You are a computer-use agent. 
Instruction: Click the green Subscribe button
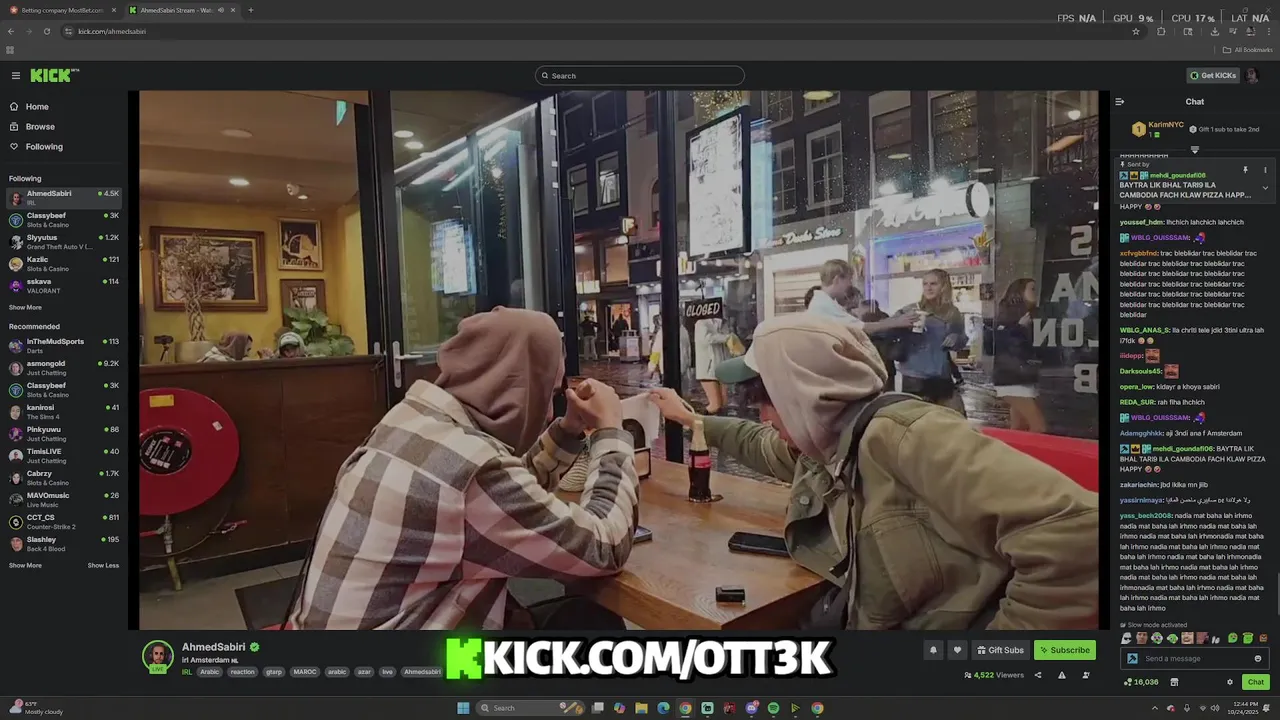(1065, 650)
